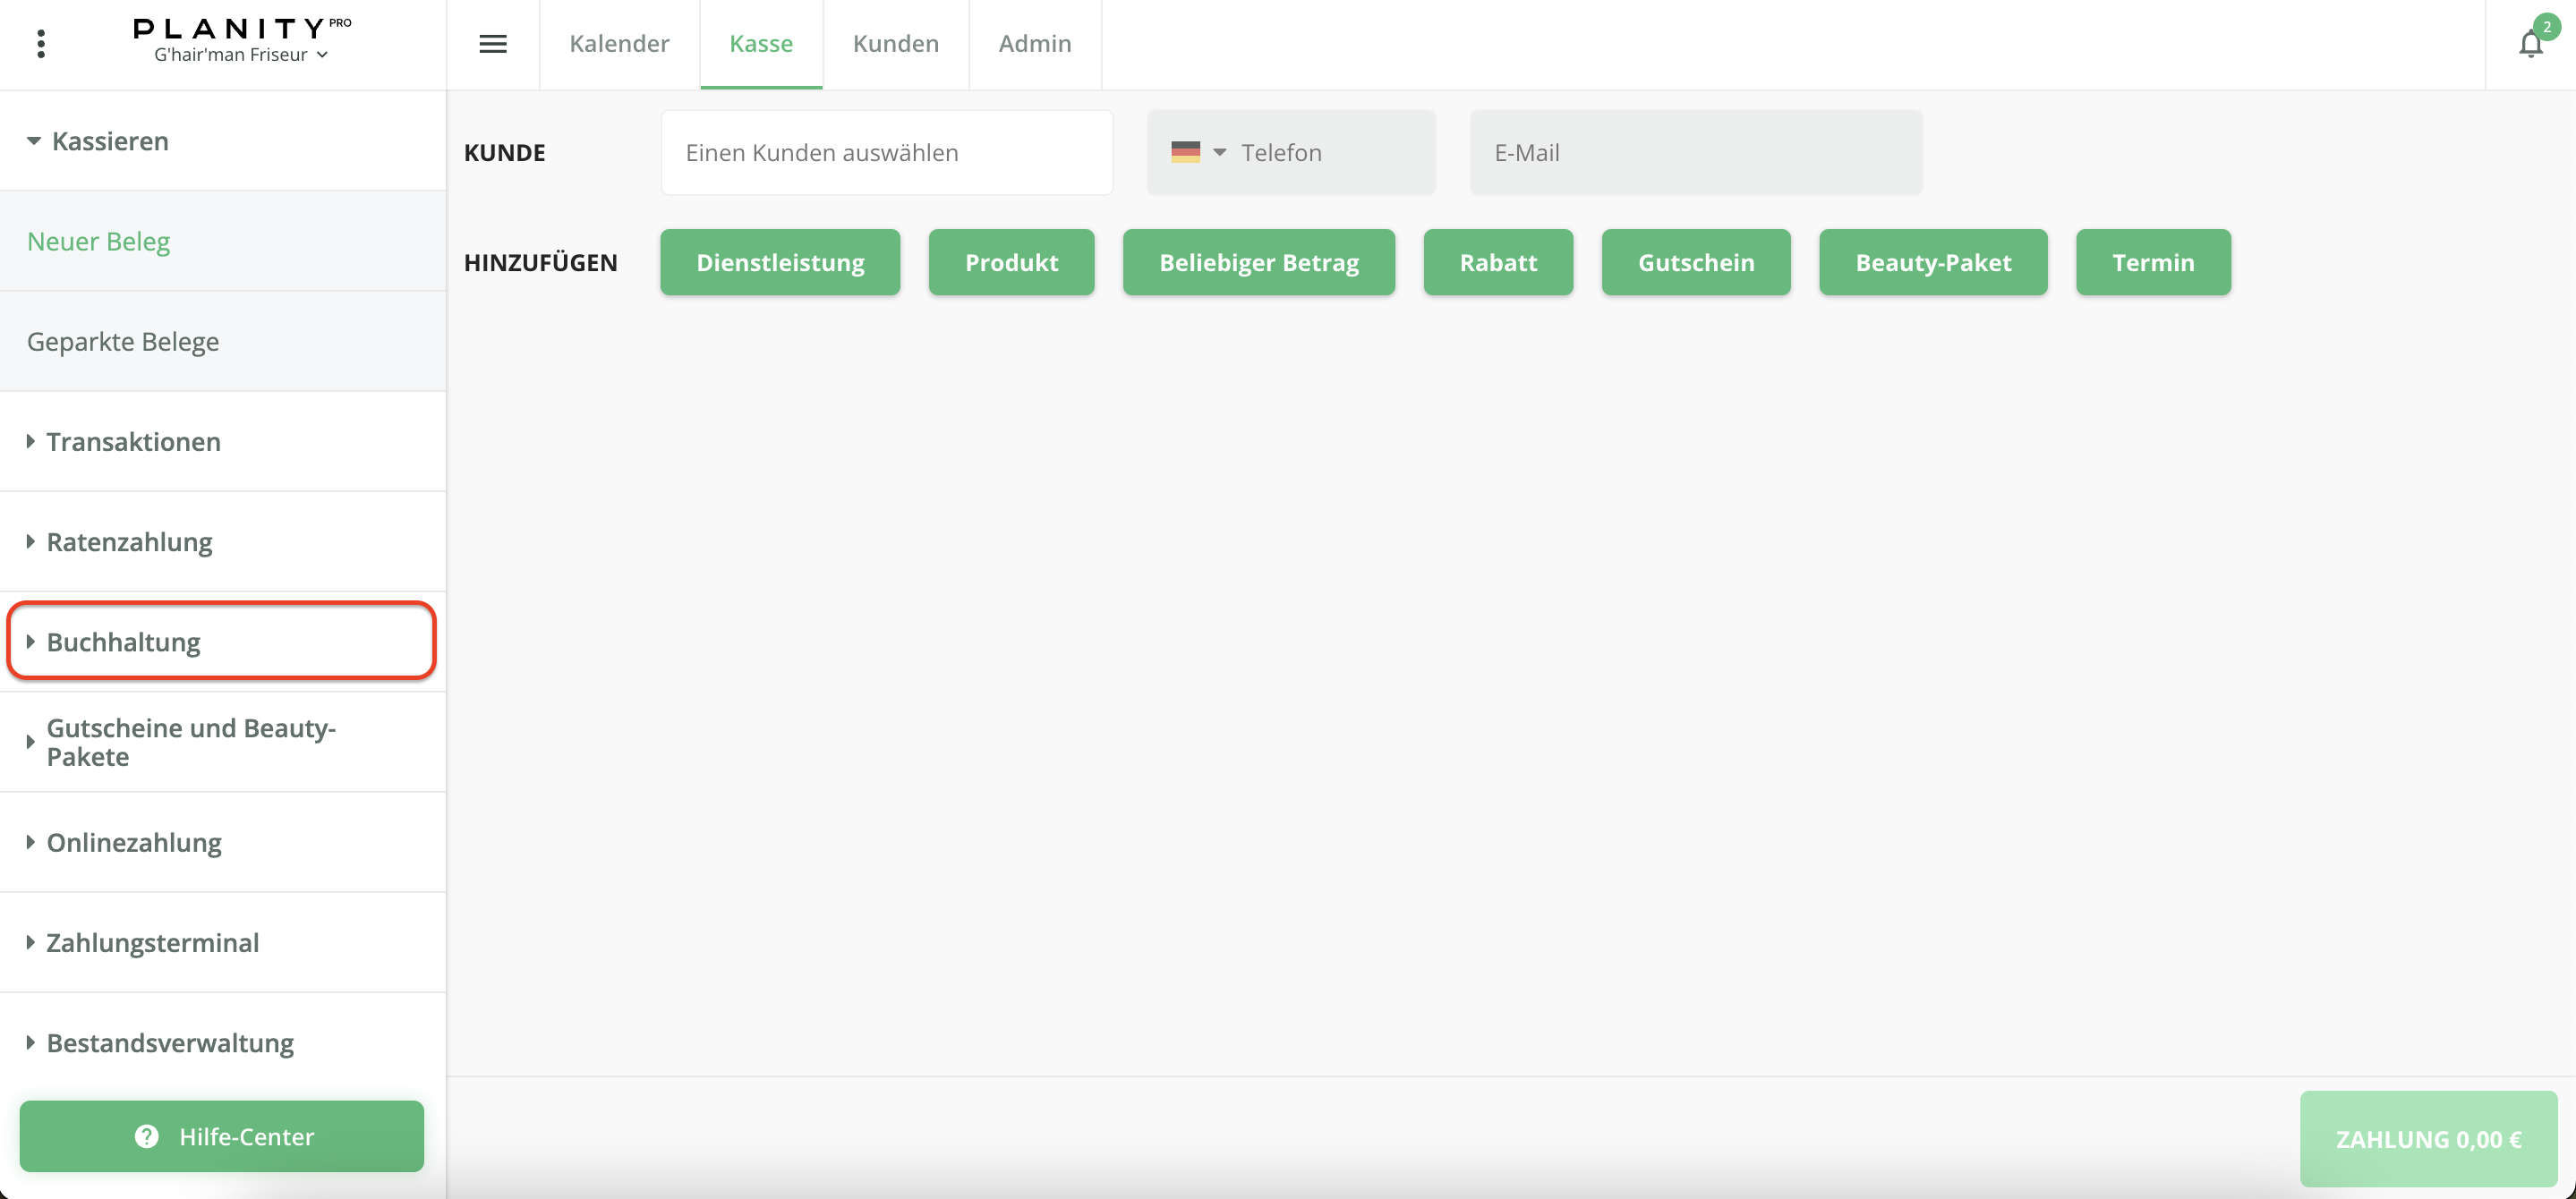Switch to the Kunden tab
This screenshot has width=2576, height=1199.
[x=895, y=44]
